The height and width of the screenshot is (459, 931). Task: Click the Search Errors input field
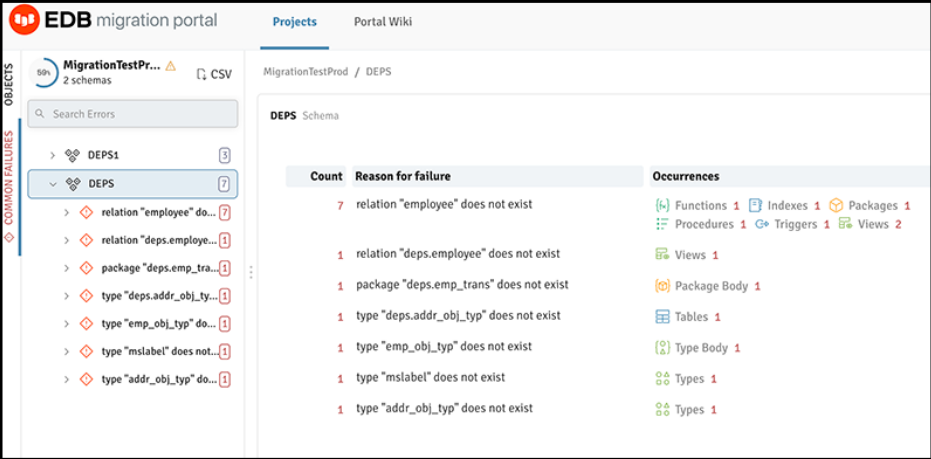(x=133, y=114)
